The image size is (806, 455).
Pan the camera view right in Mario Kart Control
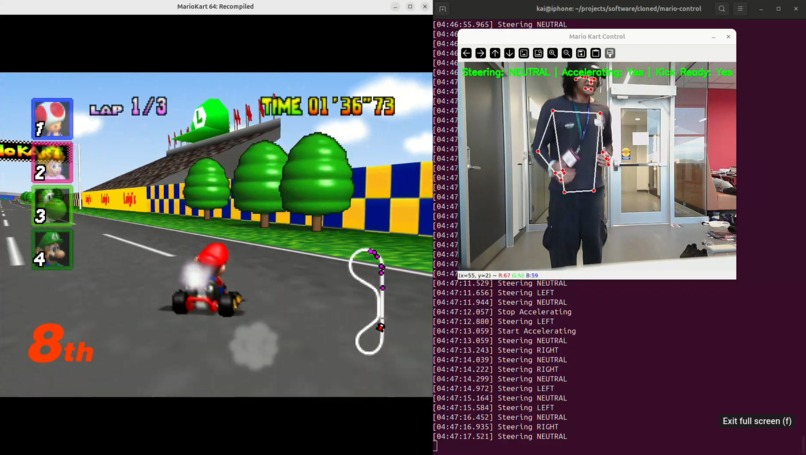point(481,53)
